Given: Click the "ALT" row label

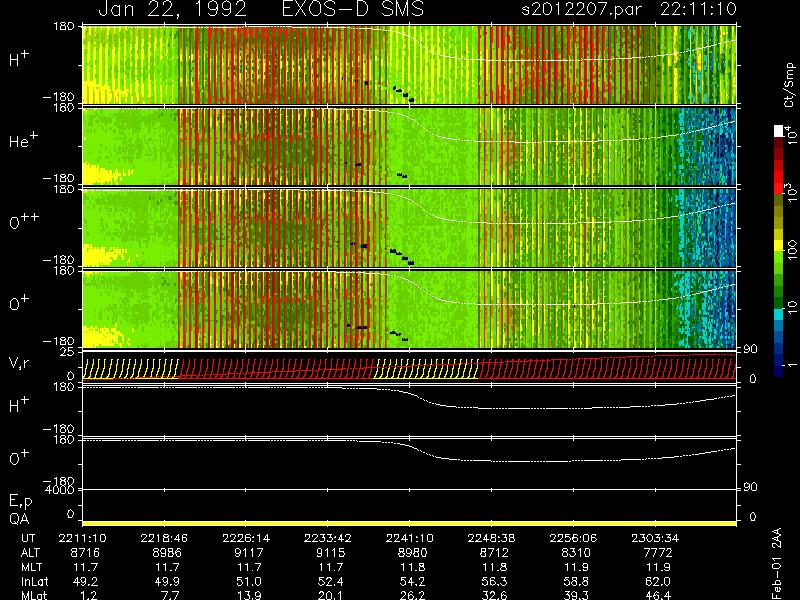Looking at the screenshot, I should [31, 553].
